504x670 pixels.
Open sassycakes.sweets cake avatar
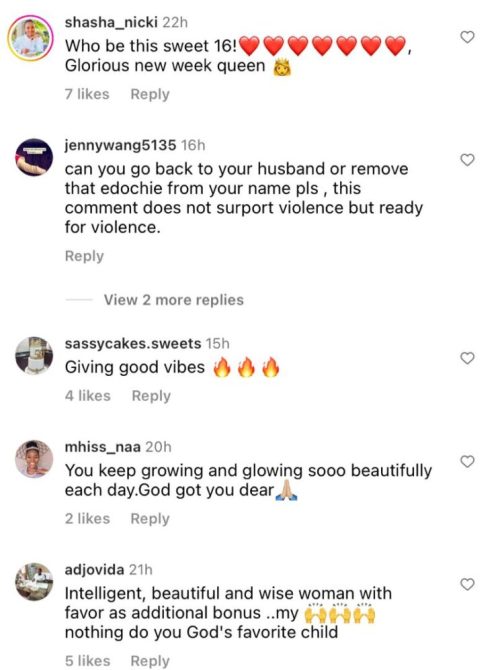(34, 356)
